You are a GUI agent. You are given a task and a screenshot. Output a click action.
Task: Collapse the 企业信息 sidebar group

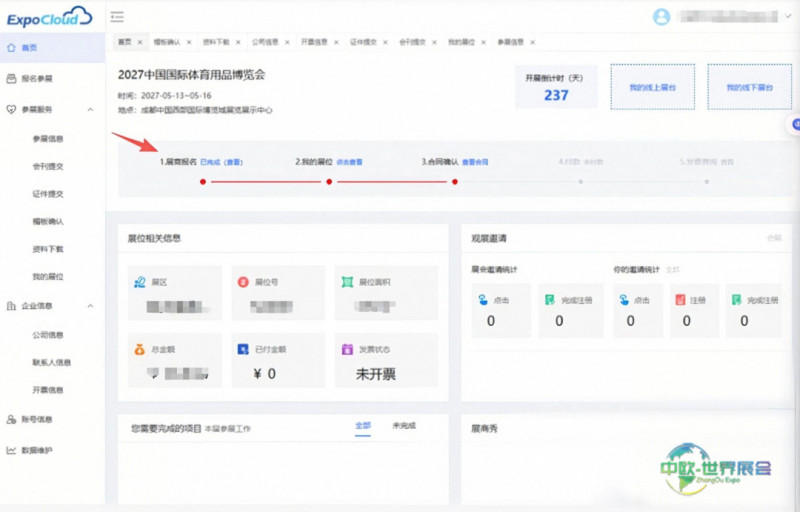[90, 306]
